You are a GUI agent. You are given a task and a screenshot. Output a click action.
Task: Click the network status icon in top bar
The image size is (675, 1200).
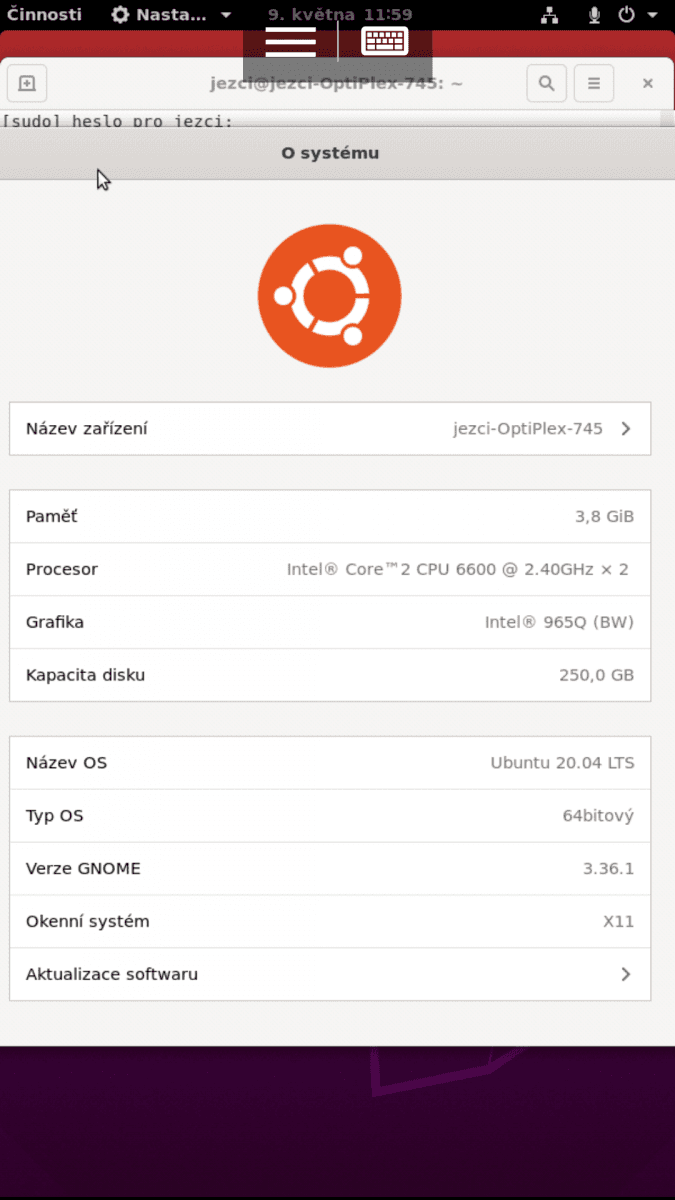tap(549, 15)
